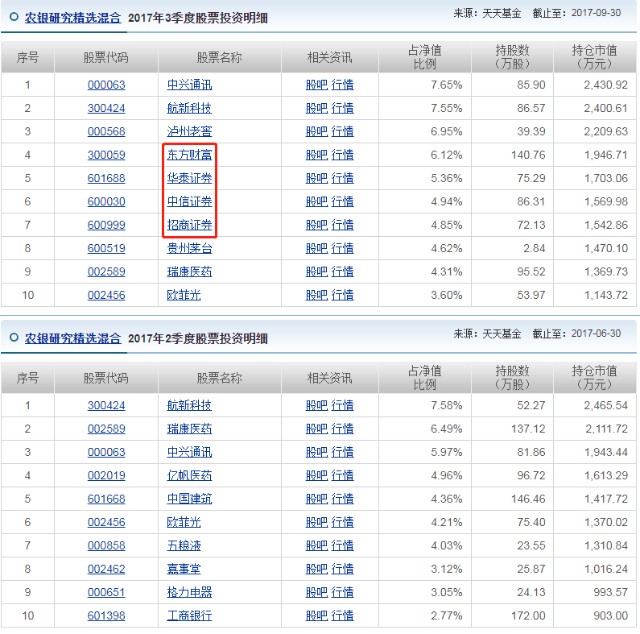Open 东方财富 stock name
This screenshot has height=634, width=640.
tap(189, 155)
